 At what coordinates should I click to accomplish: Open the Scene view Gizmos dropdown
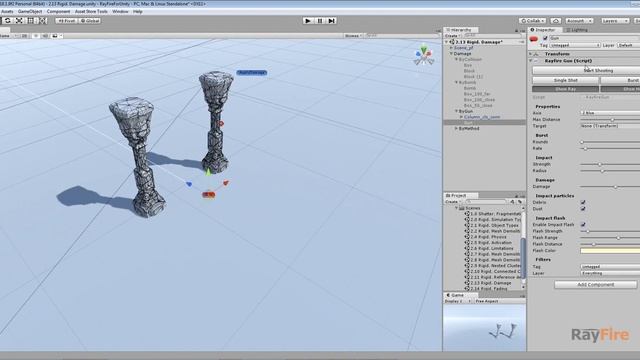pyautogui.click(x=353, y=36)
